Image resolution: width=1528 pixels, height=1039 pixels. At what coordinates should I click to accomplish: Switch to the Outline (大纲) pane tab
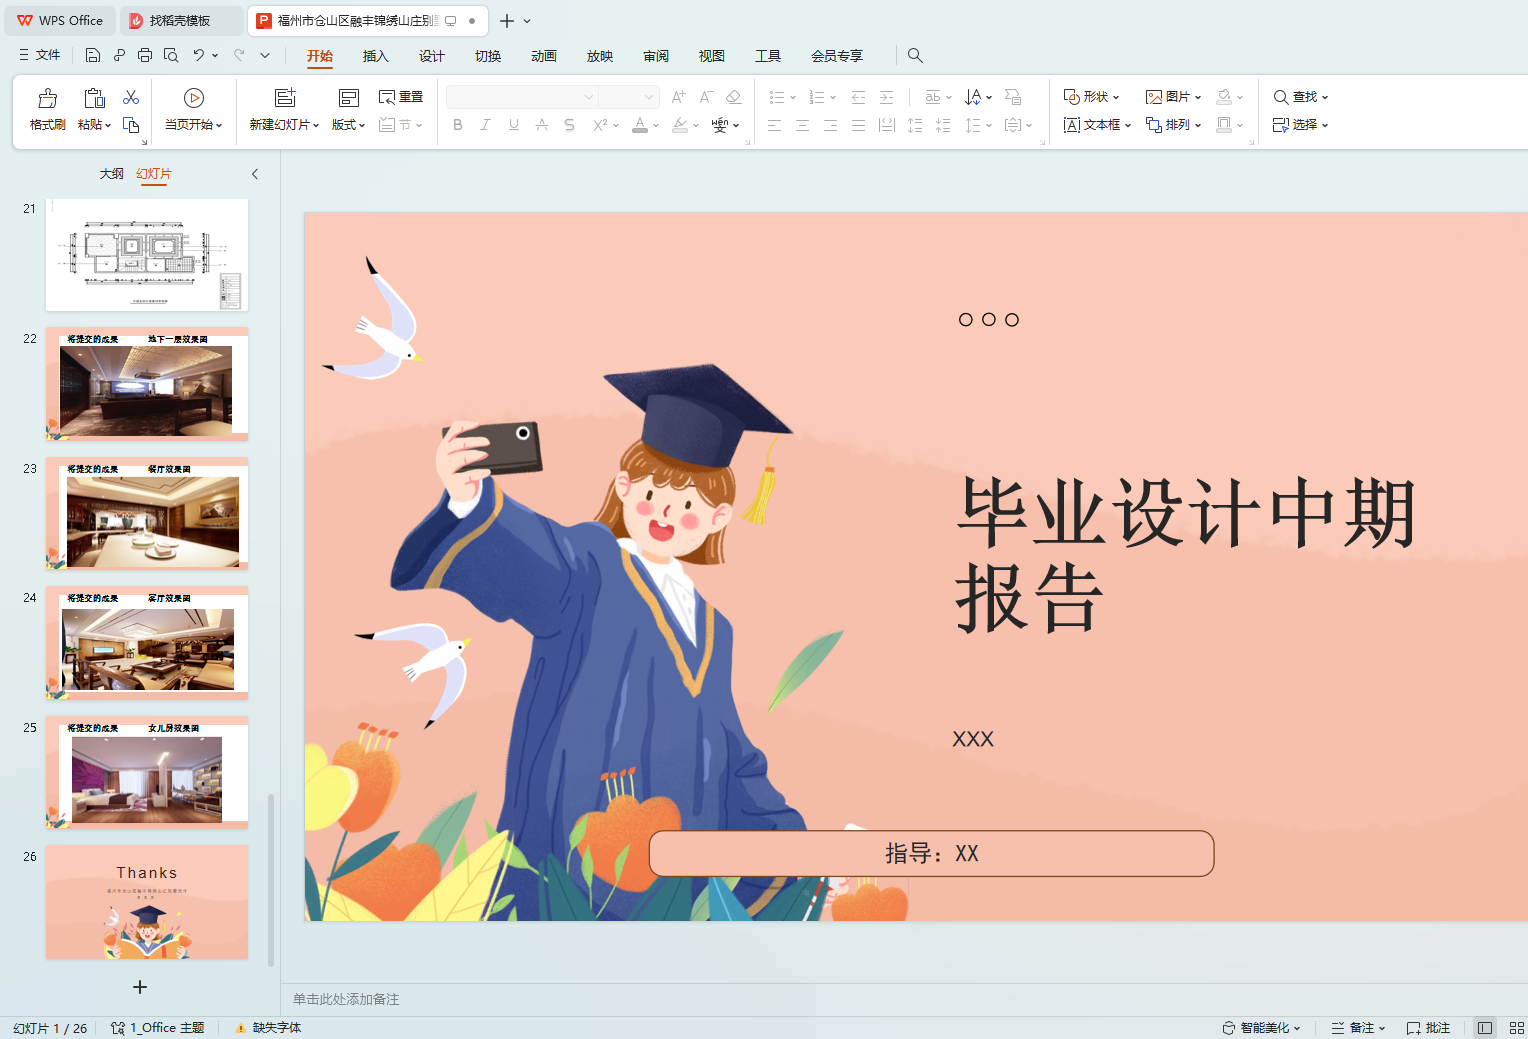click(111, 174)
